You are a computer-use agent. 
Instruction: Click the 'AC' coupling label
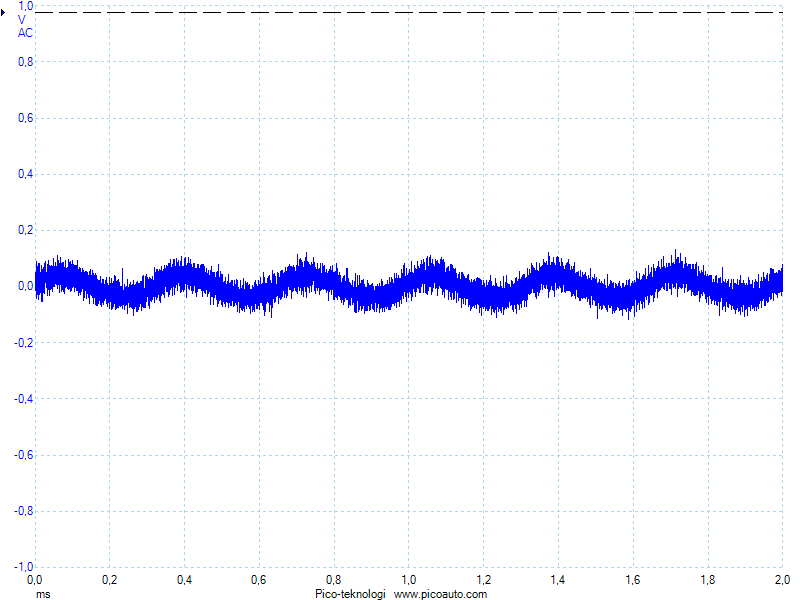coord(25,33)
